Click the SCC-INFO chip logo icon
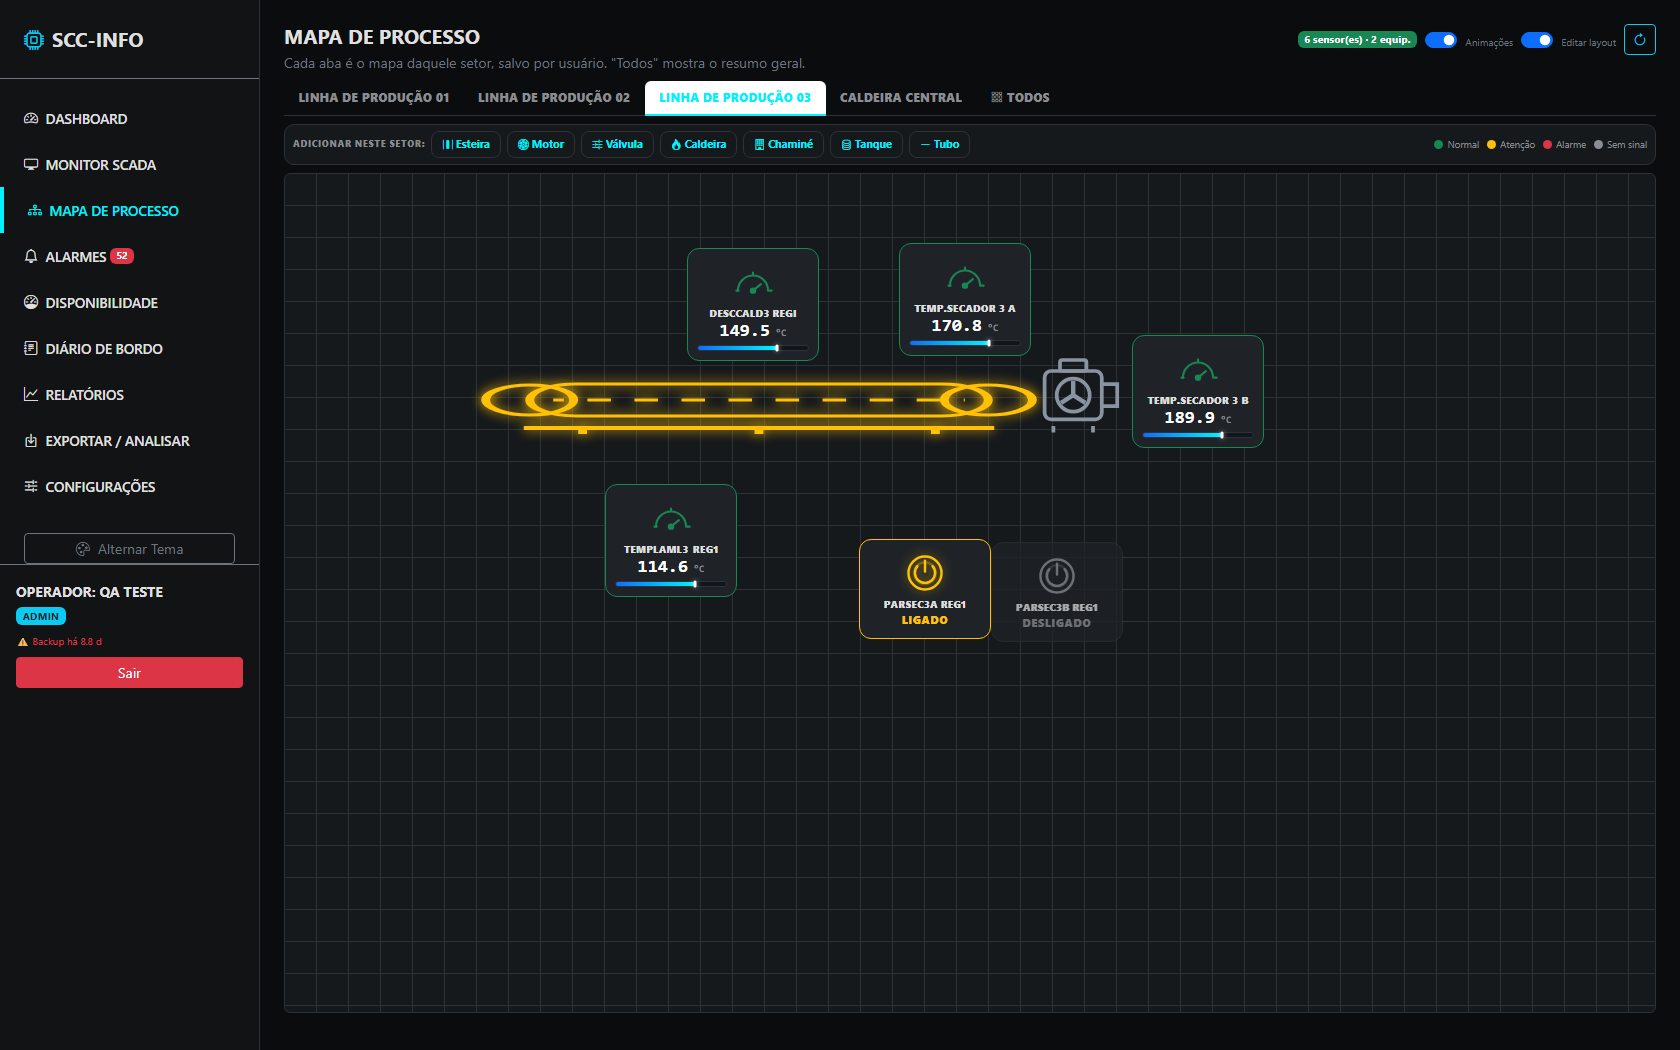This screenshot has width=1680, height=1050. [x=33, y=40]
